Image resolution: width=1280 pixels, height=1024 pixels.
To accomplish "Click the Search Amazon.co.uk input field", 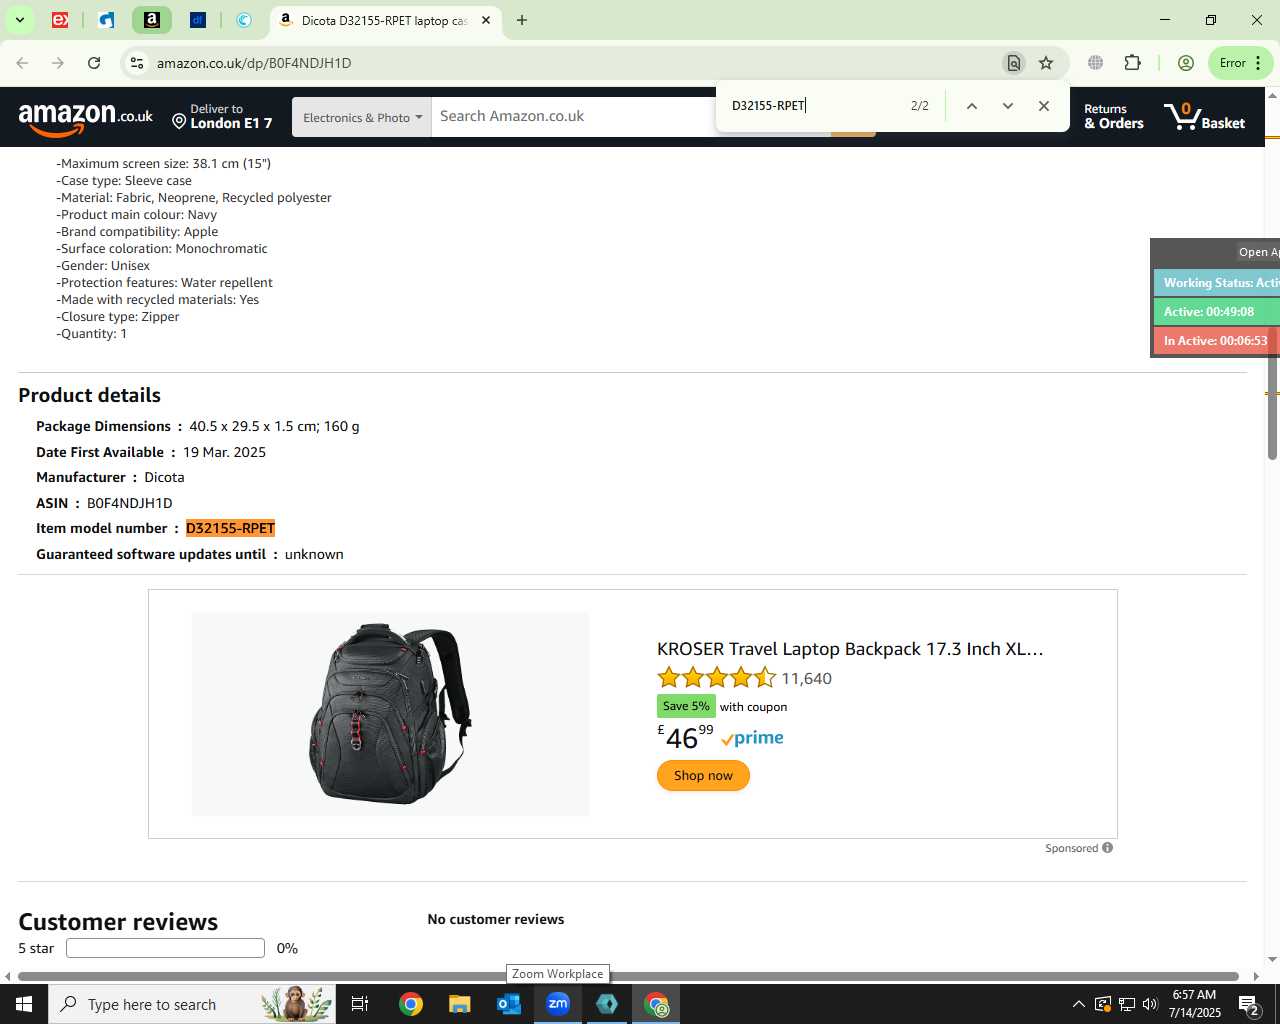I will 576,116.
